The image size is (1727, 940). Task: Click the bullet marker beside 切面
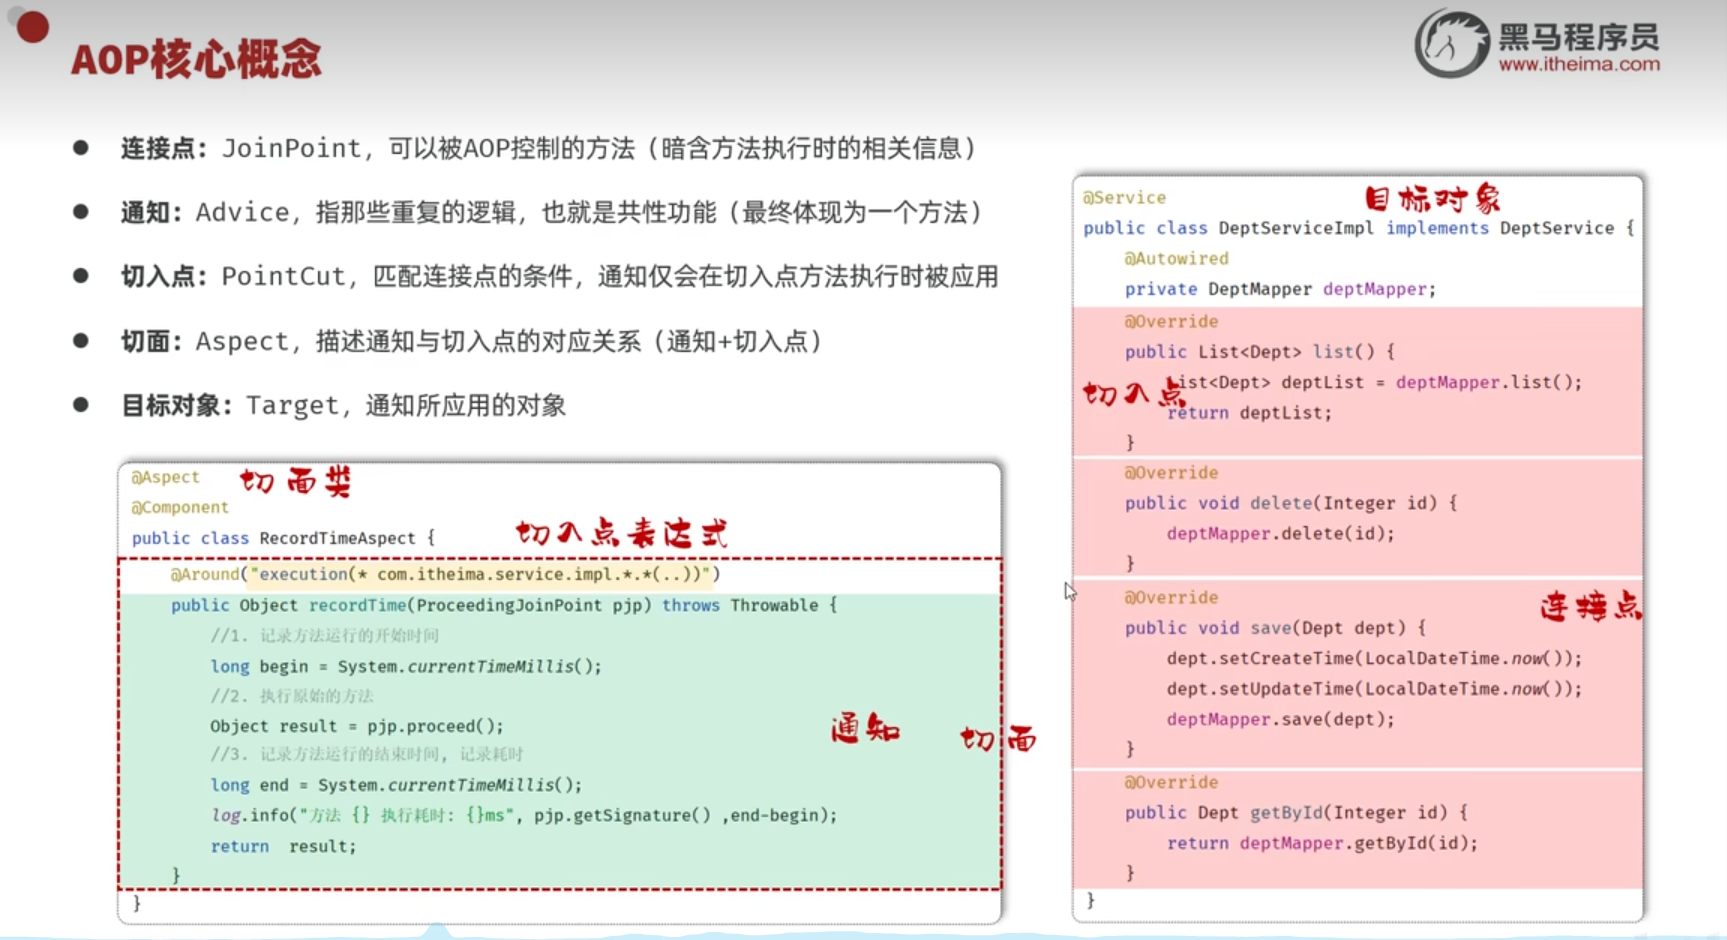pos(81,339)
